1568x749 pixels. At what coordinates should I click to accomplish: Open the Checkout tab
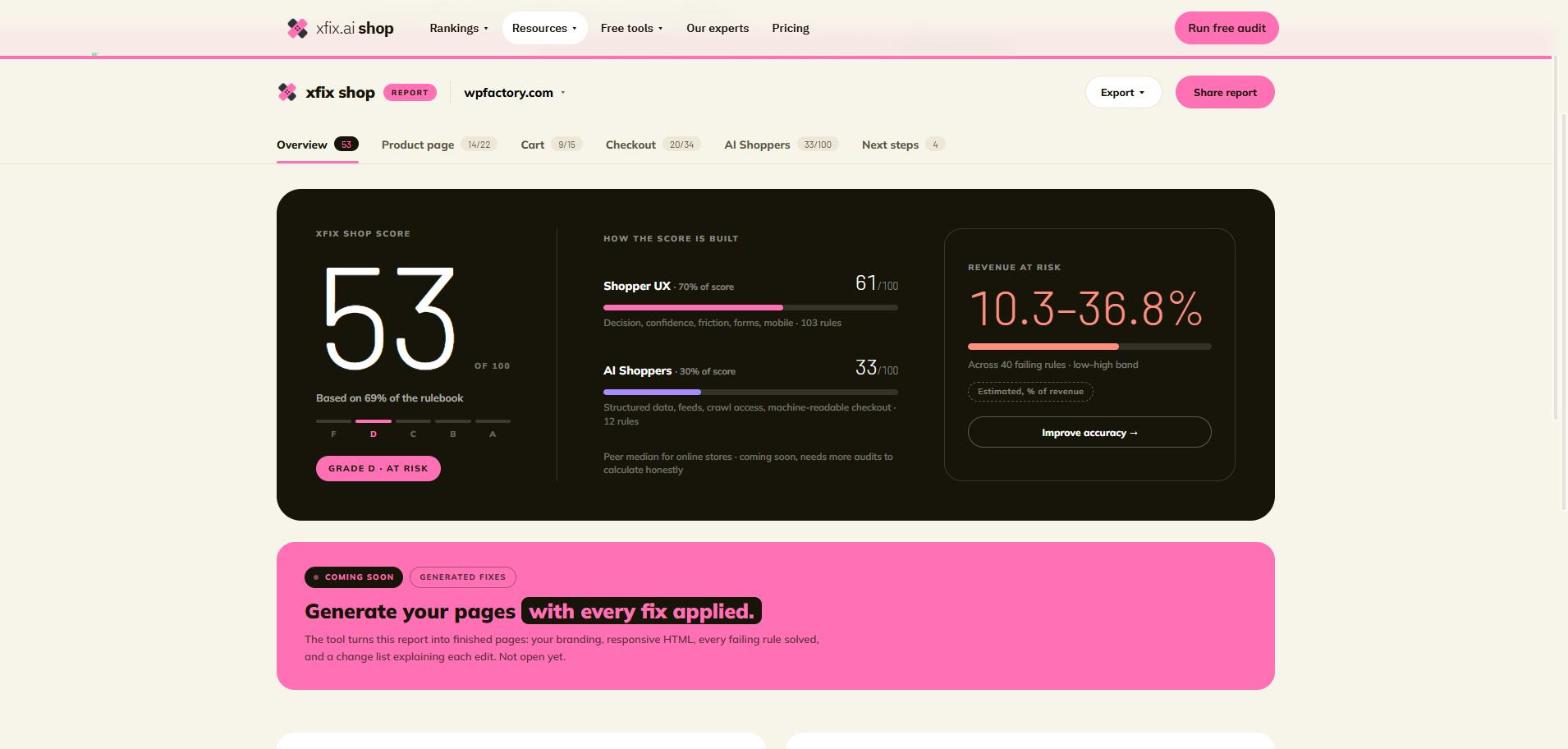(653, 144)
